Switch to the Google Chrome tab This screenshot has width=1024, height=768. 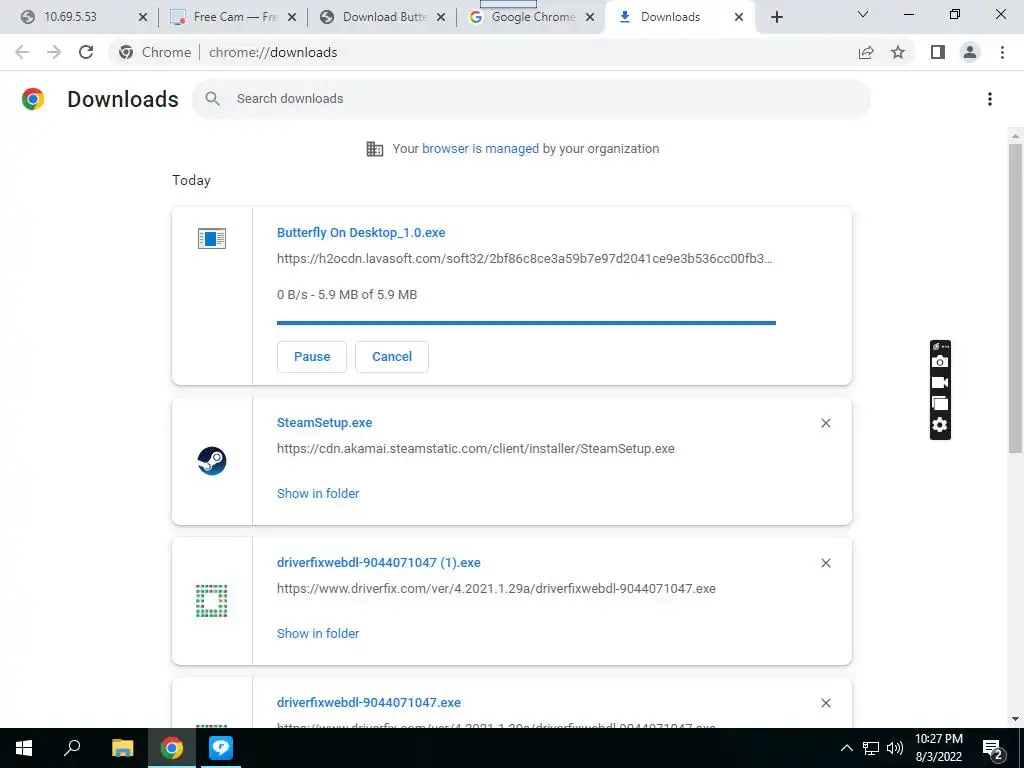tap(533, 17)
